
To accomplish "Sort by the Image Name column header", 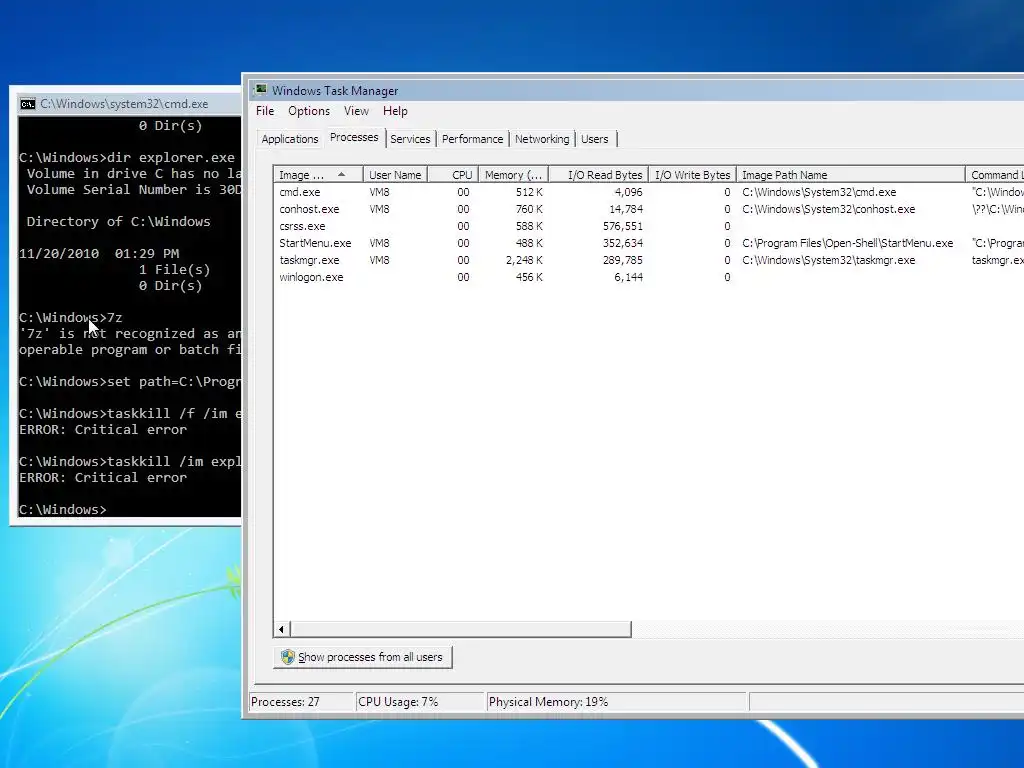I will click(318, 174).
